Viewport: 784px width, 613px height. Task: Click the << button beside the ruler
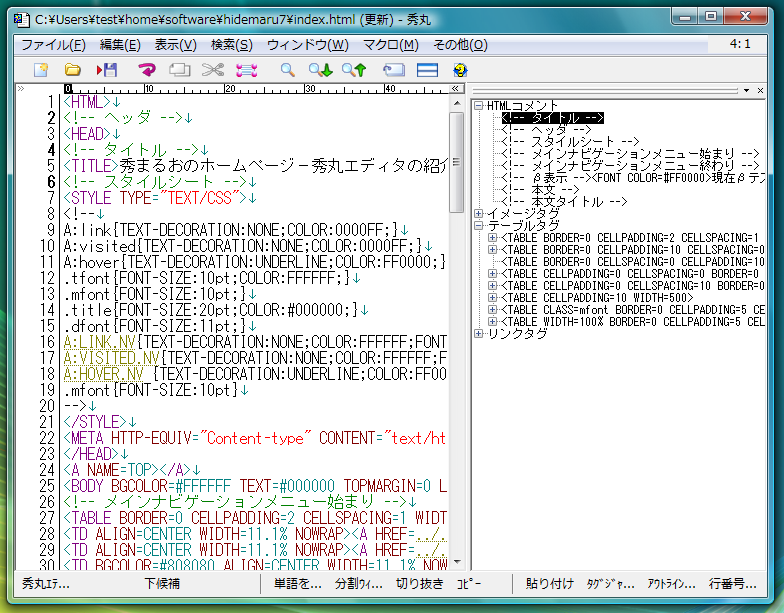455,88
